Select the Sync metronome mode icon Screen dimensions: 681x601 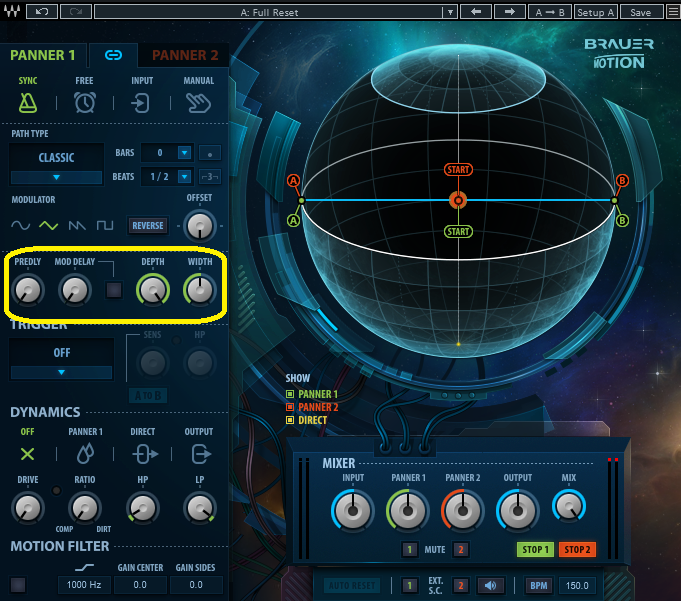point(28,102)
